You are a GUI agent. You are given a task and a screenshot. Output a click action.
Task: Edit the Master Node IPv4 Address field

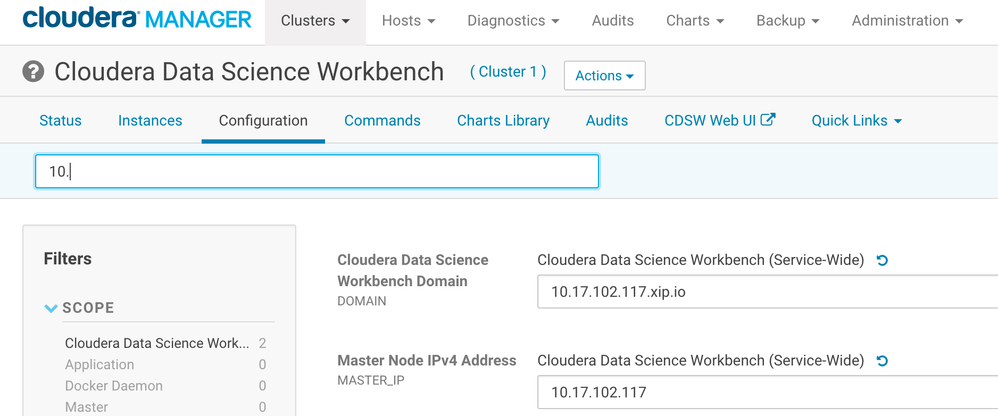click(x=766, y=392)
